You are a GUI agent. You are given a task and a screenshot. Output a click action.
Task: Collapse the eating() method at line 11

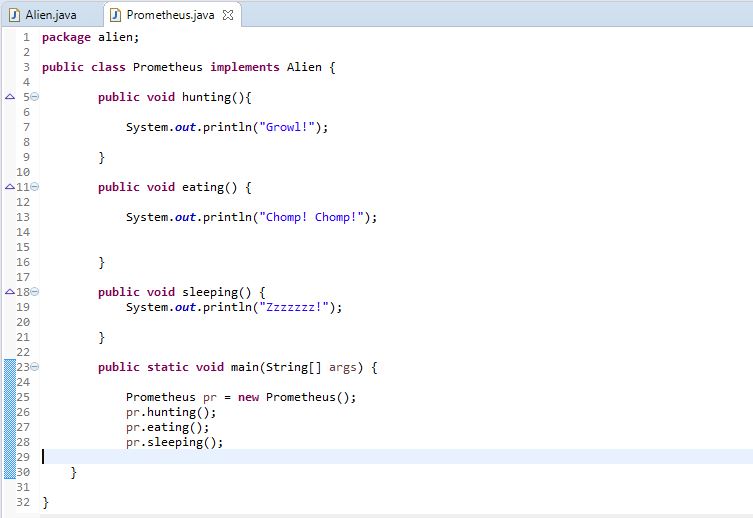[x=35, y=187]
